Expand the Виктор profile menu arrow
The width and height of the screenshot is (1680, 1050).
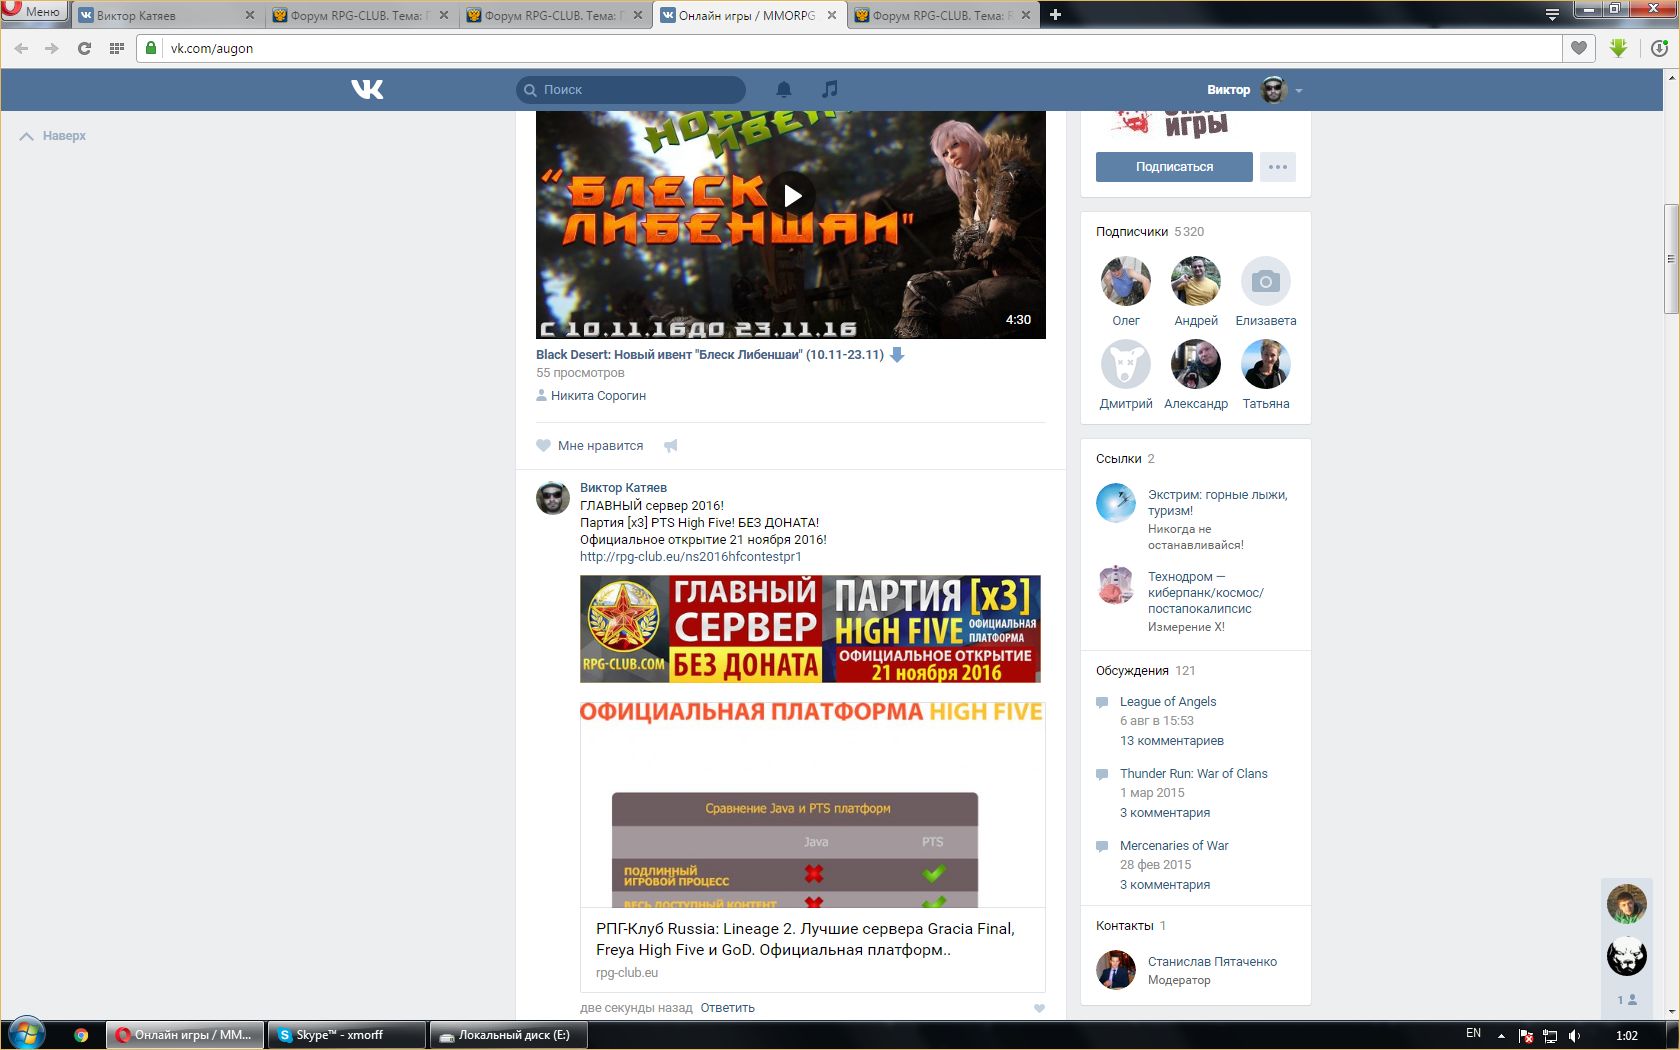pos(1299,91)
